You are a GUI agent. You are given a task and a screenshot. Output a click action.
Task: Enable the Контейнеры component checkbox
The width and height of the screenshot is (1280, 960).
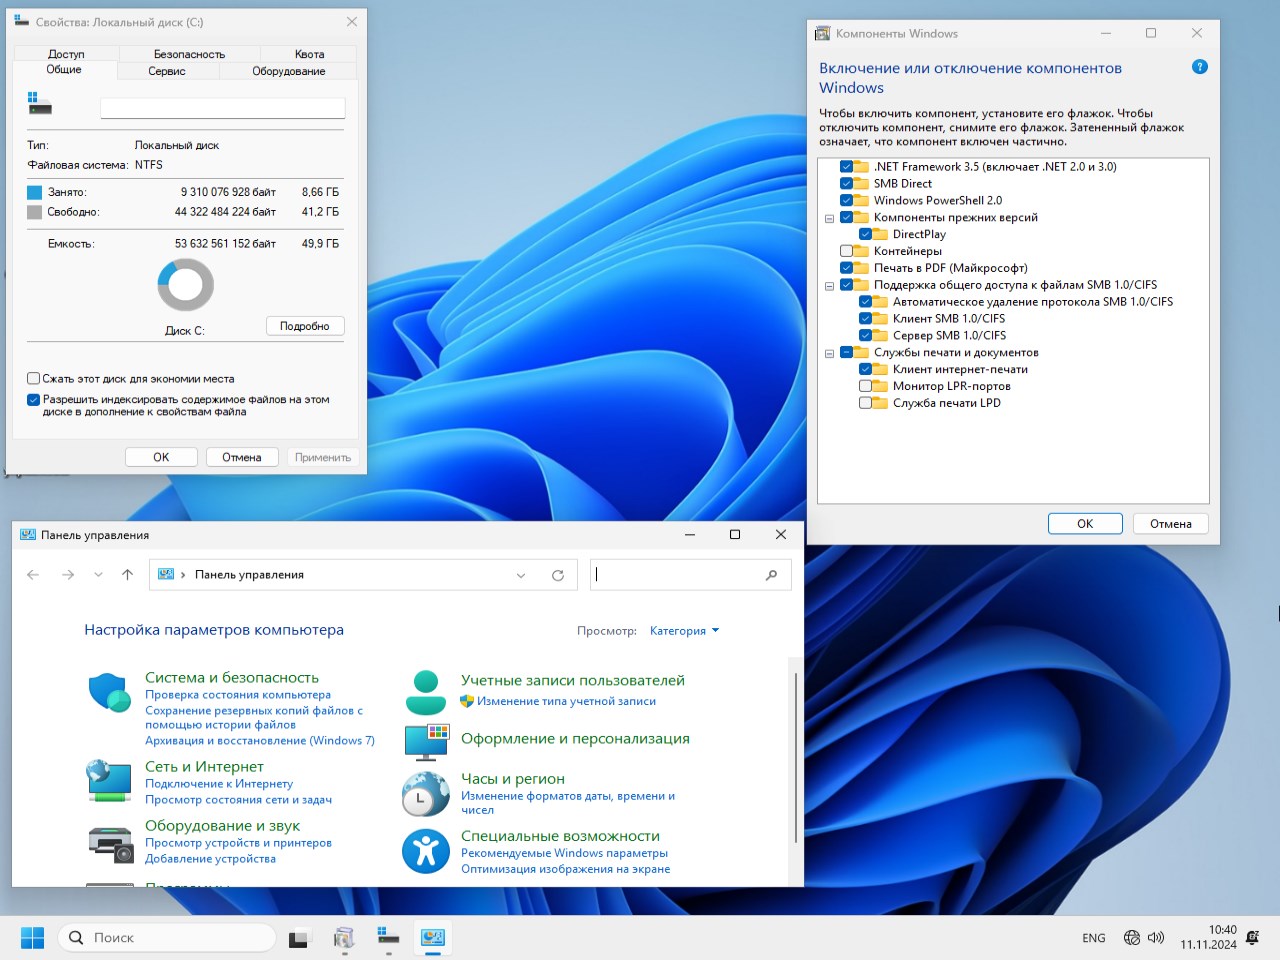pyautogui.click(x=847, y=251)
